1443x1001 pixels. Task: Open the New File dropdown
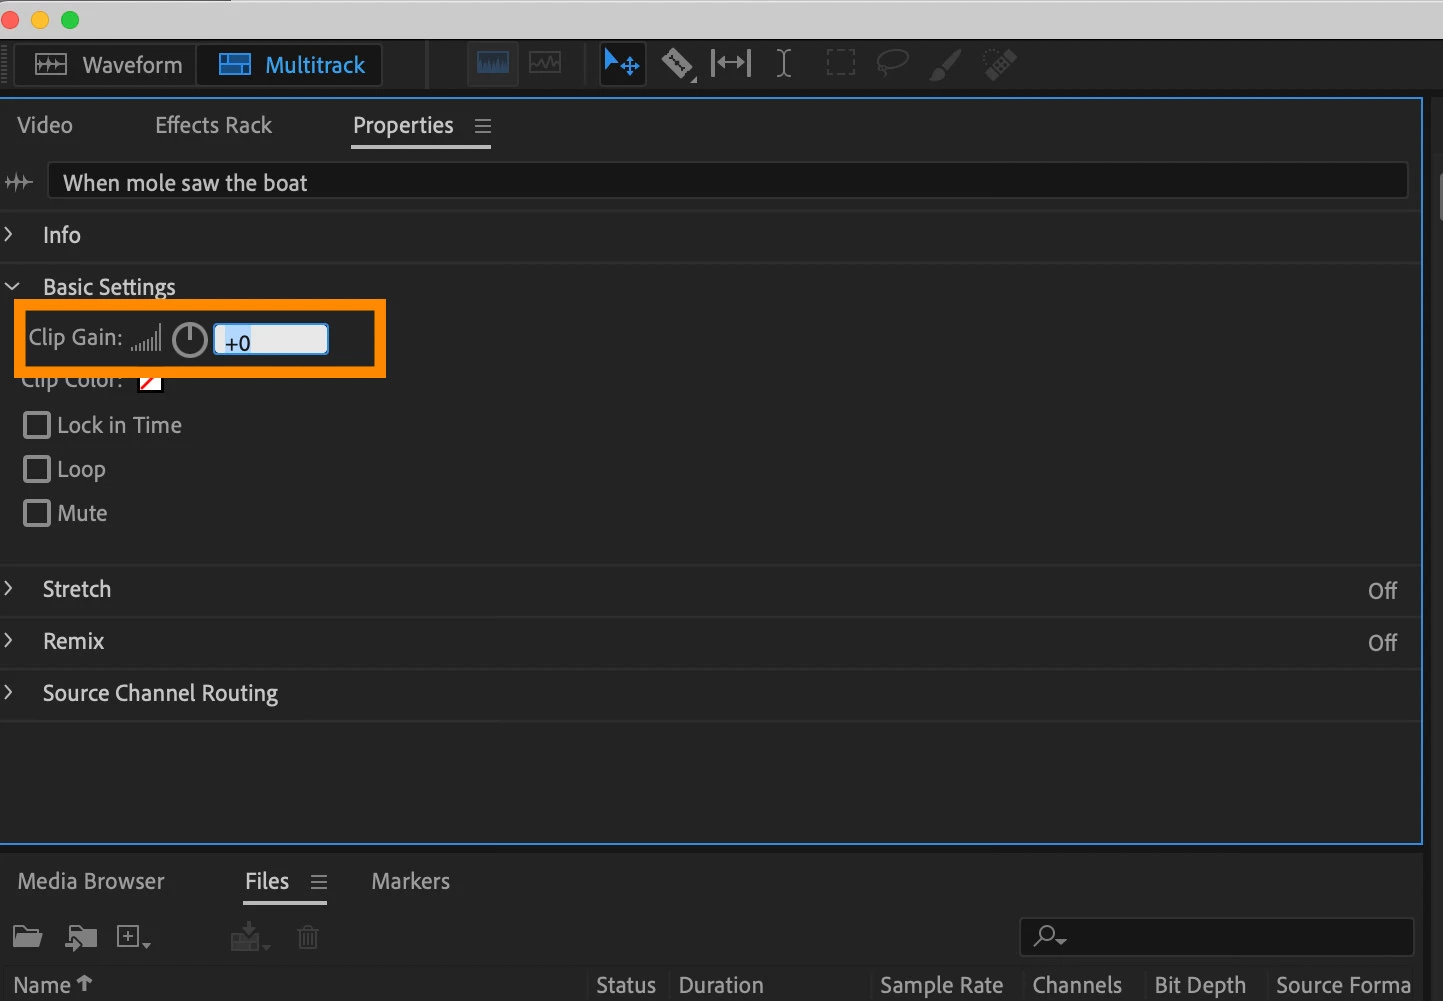click(x=133, y=937)
